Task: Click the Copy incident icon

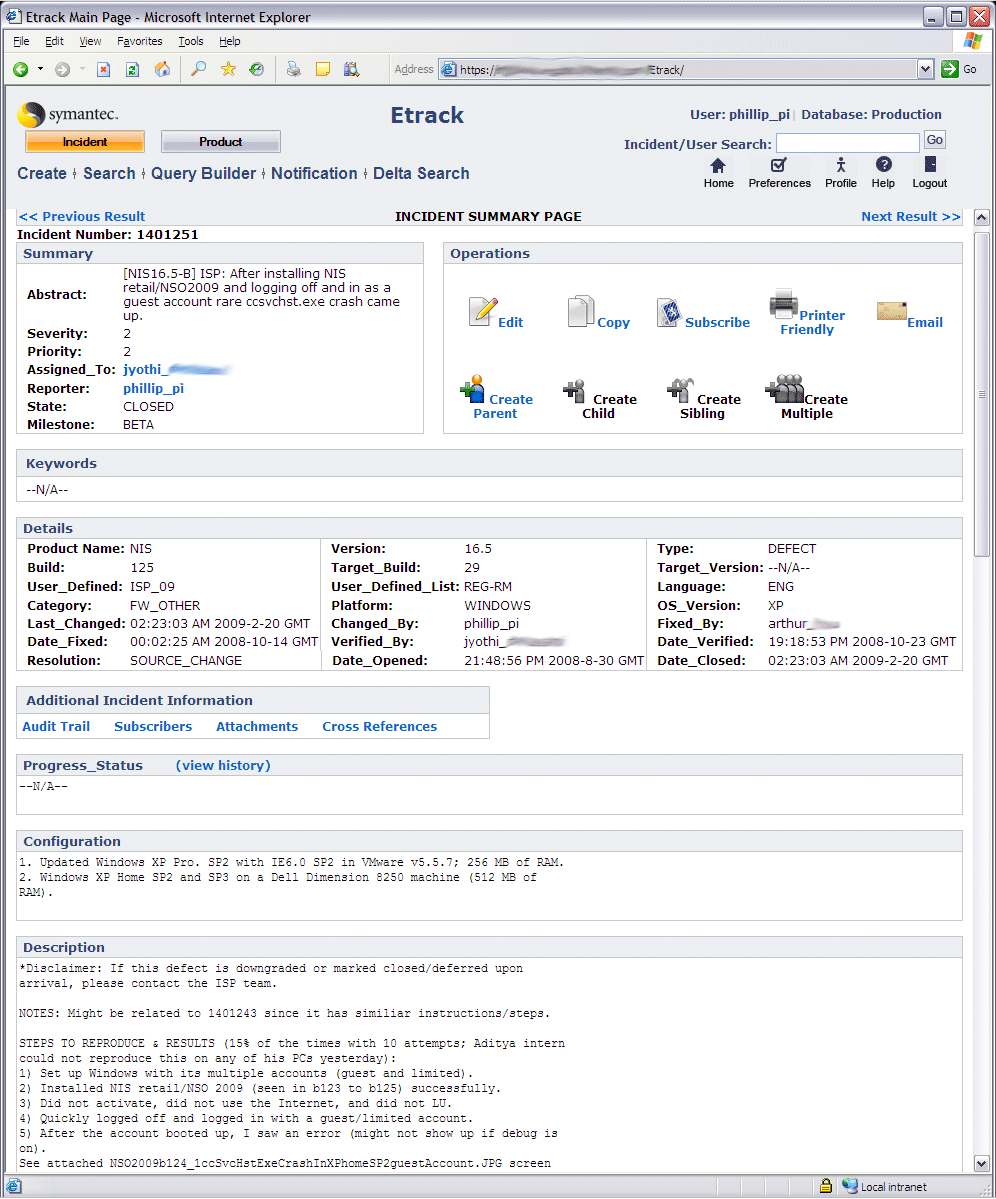Action: [581, 312]
